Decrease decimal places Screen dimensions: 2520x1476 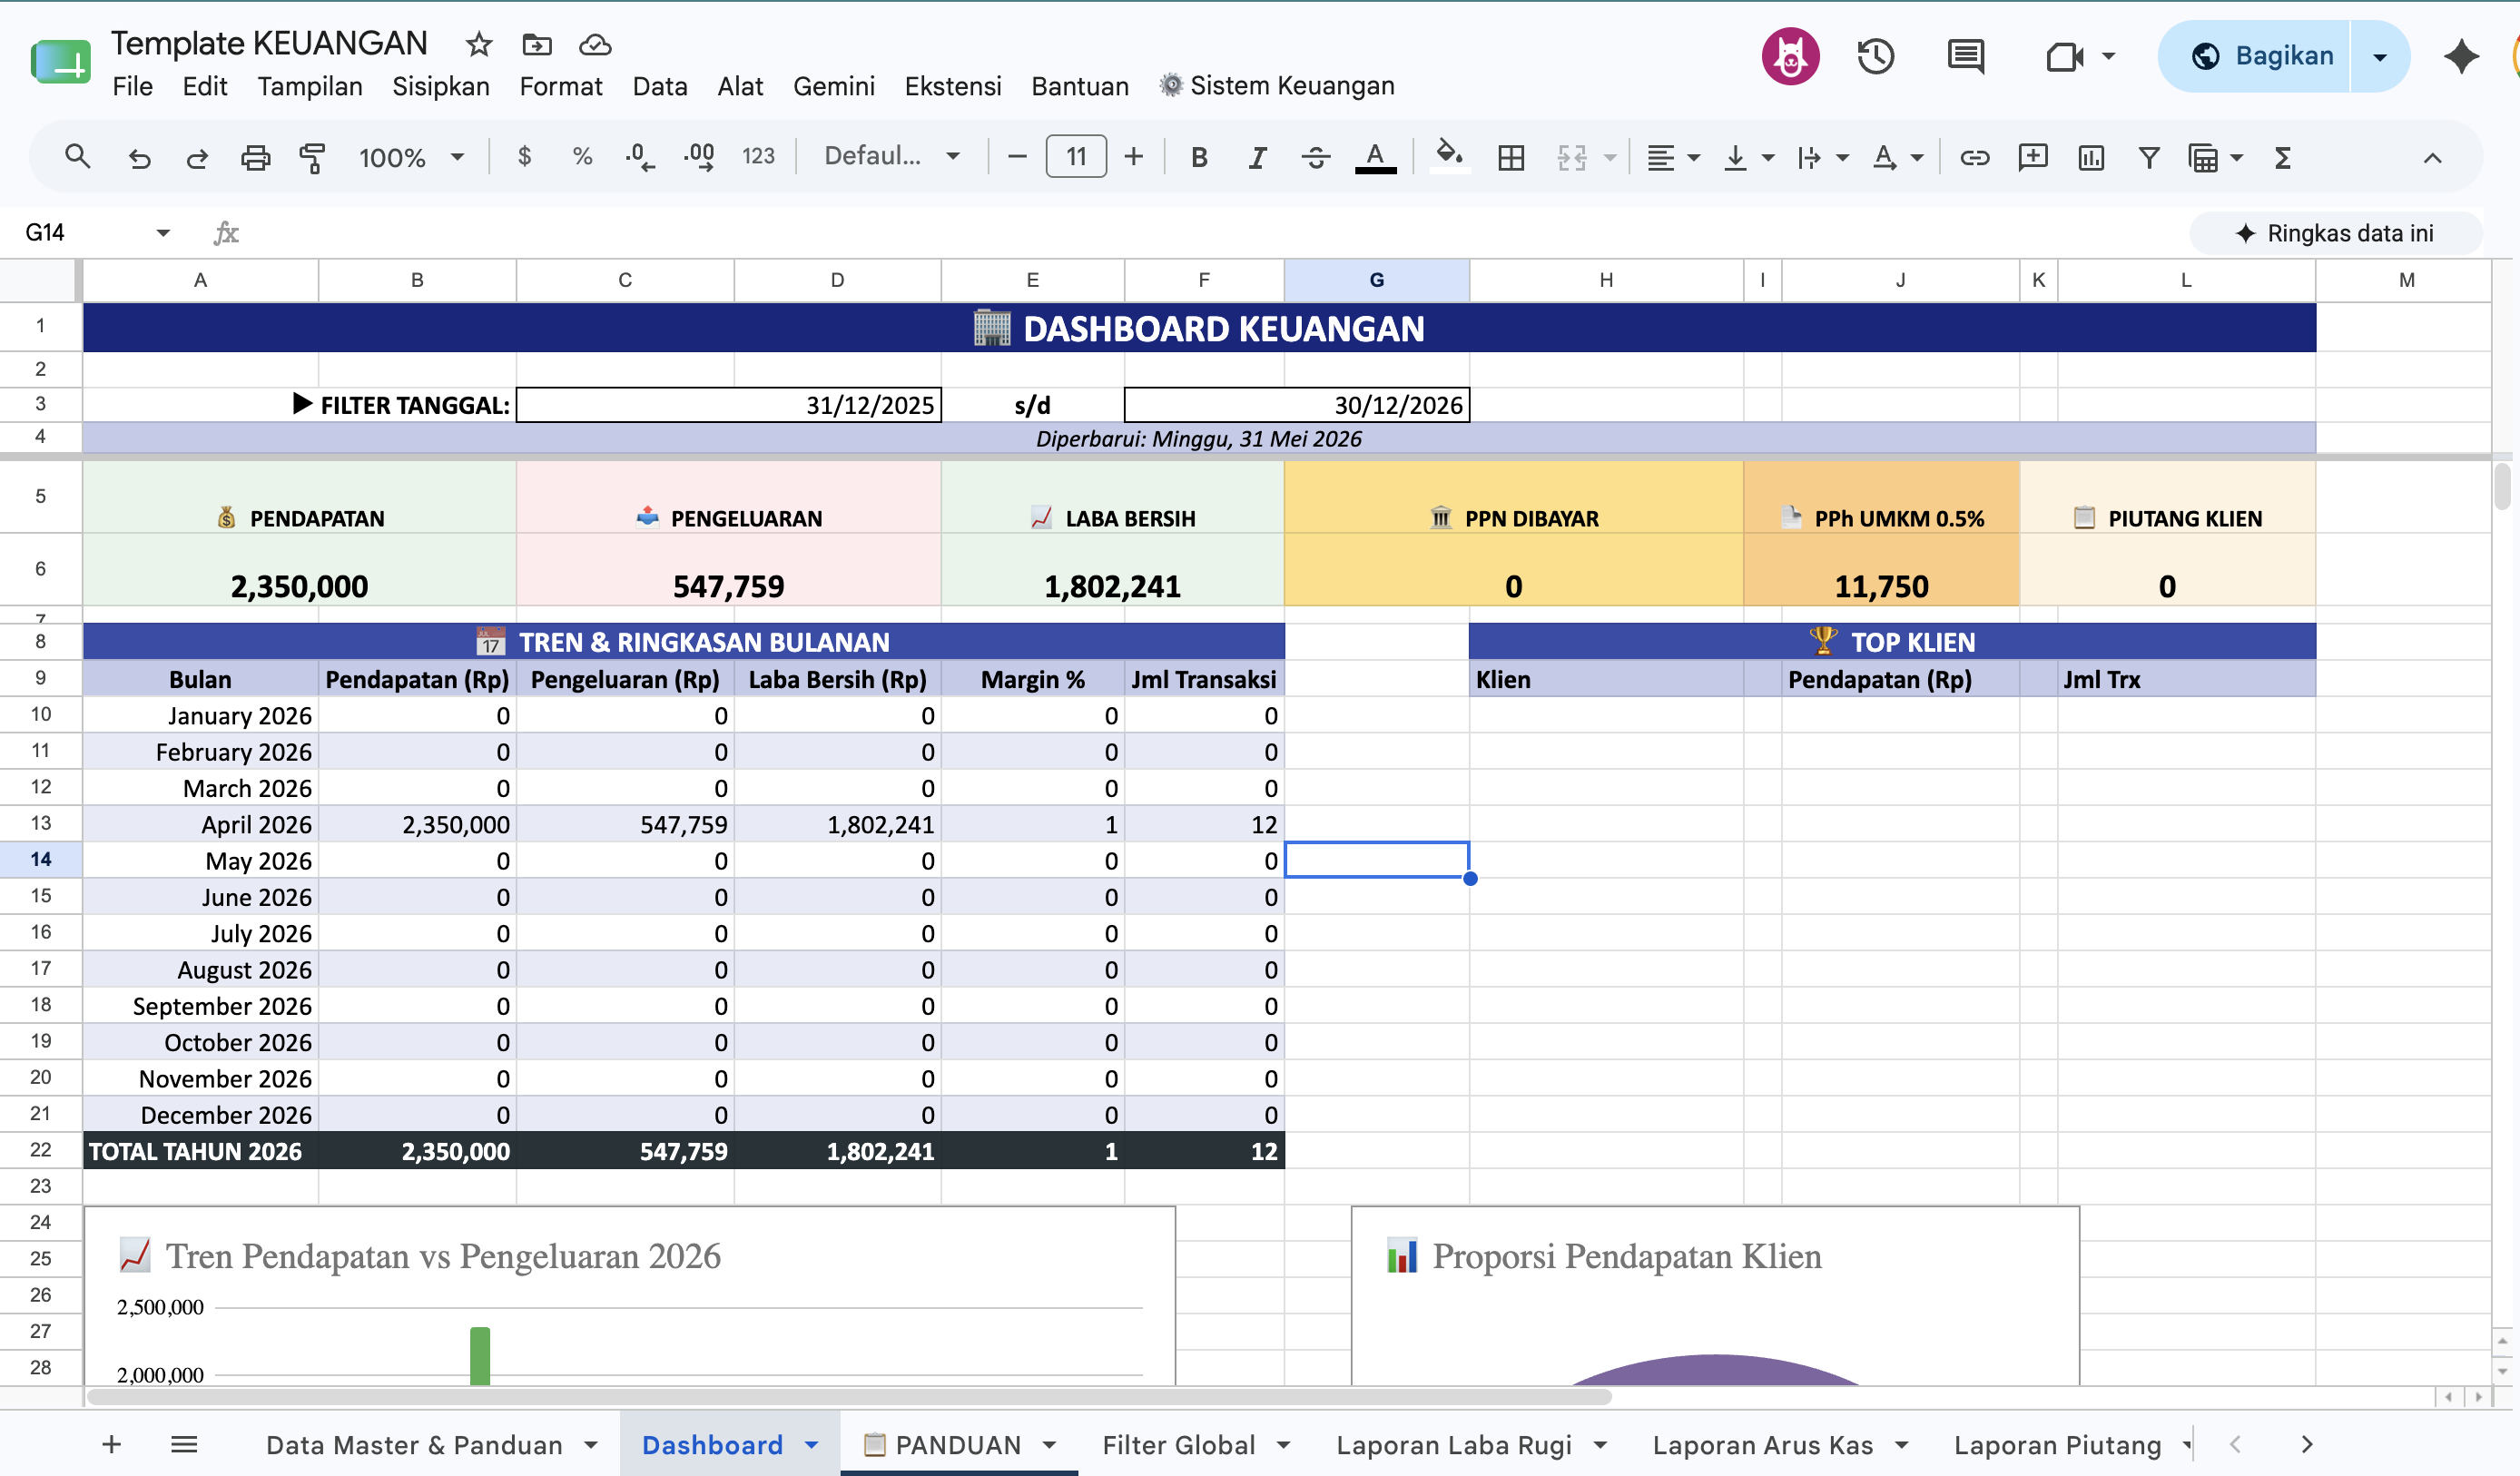click(640, 157)
